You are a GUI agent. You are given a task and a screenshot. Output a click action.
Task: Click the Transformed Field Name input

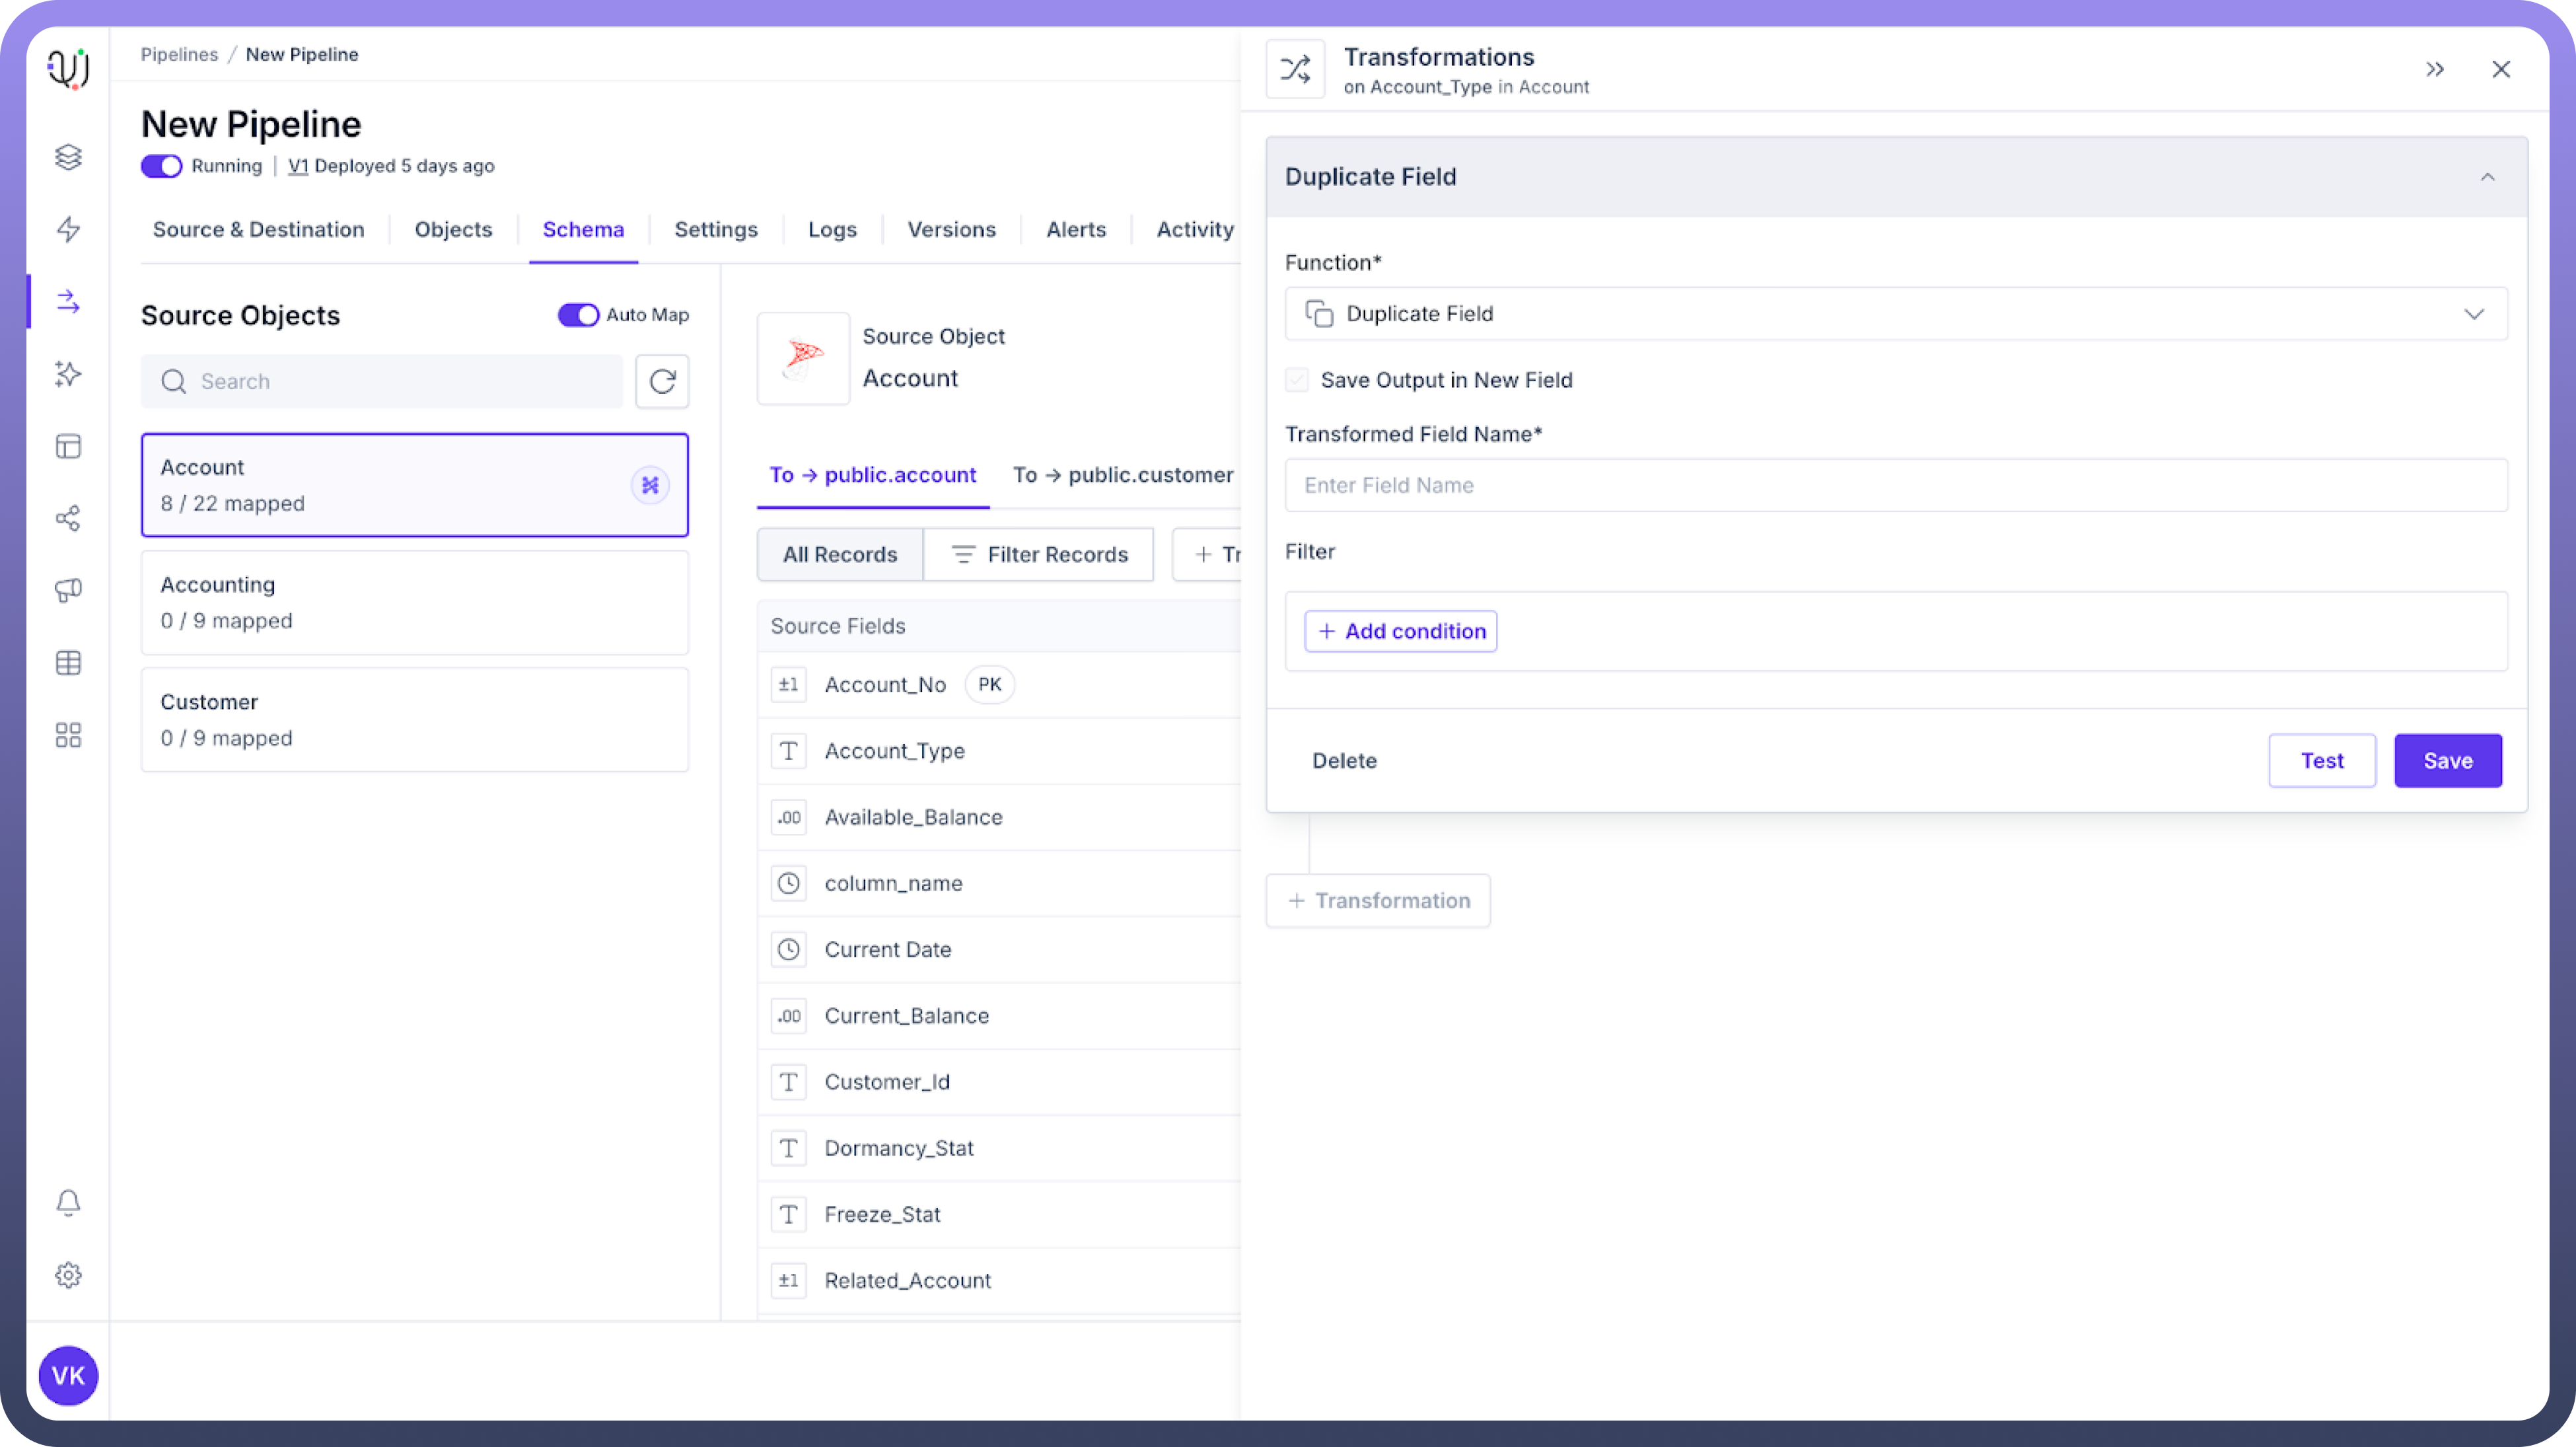(x=1895, y=485)
